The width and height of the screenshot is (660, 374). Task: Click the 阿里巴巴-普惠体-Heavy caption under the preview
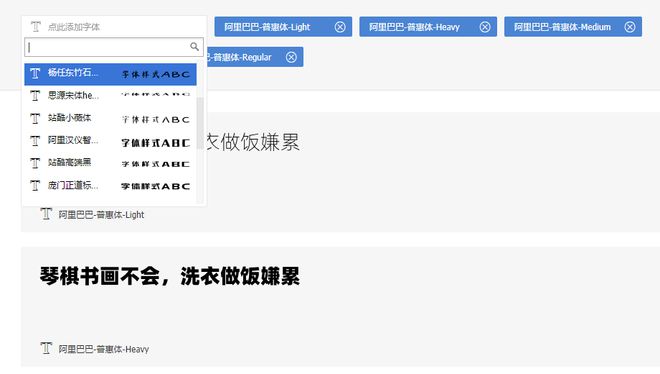point(104,349)
